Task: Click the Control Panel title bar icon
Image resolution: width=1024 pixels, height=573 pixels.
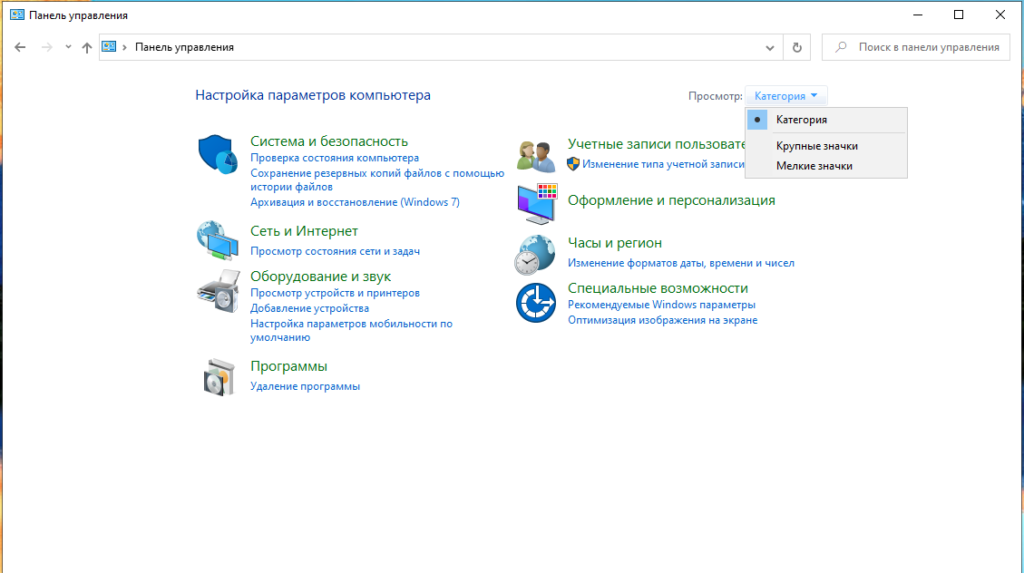Action: click(x=17, y=15)
